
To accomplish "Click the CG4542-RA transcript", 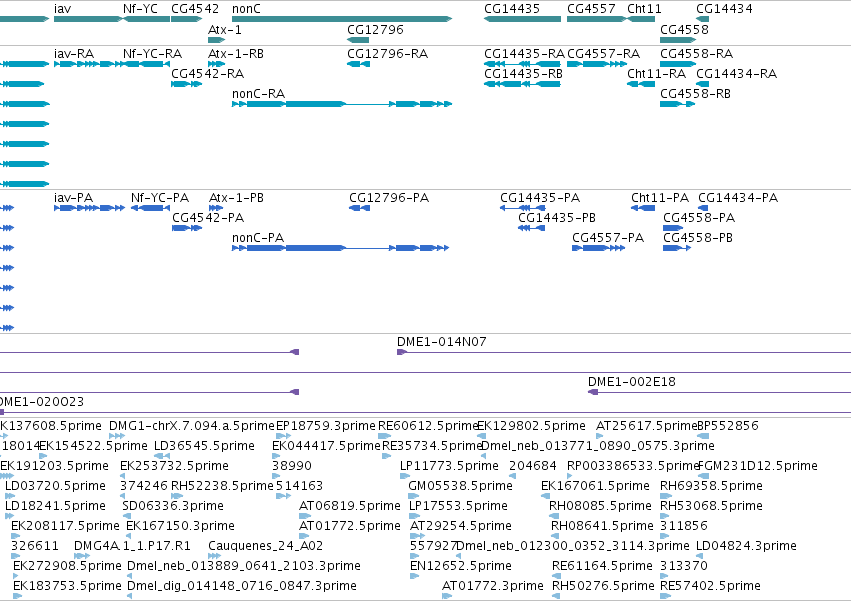I will [187, 84].
